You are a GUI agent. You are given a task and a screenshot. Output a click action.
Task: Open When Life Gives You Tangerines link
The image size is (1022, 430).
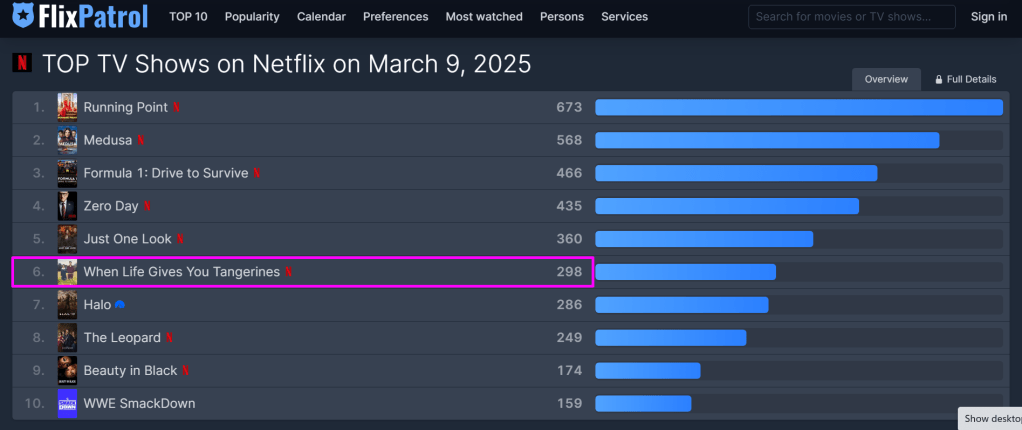coord(181,272)
